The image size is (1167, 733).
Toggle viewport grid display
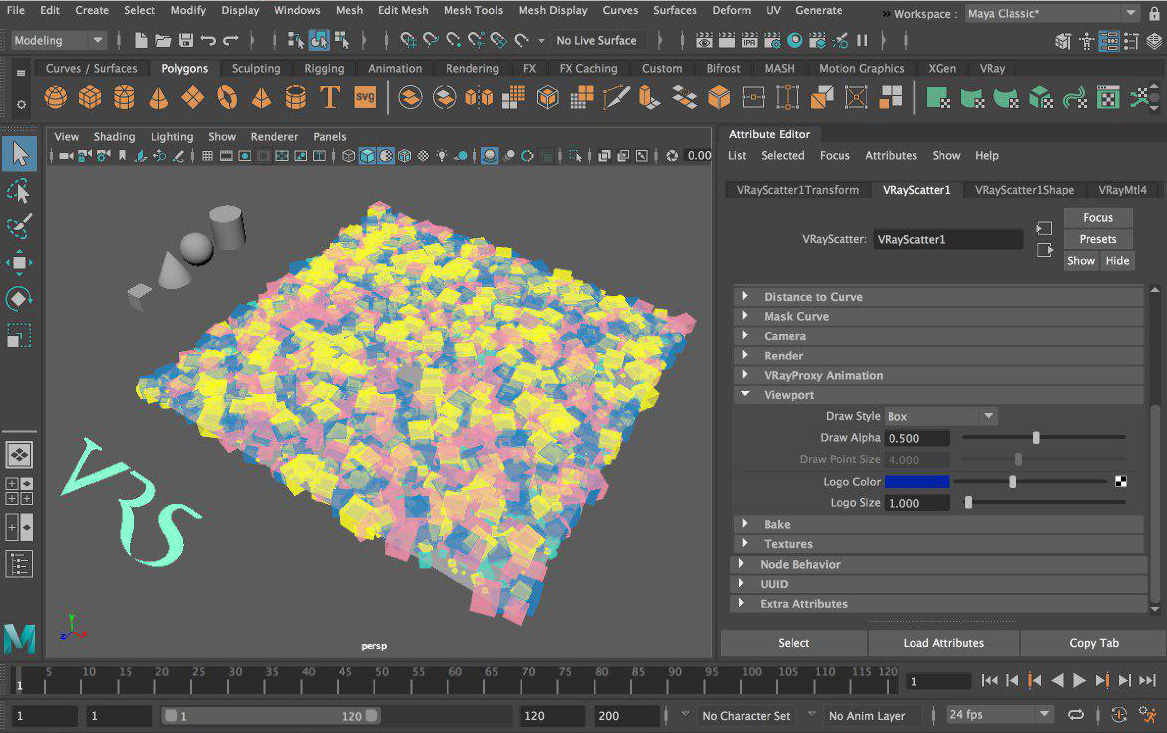click(208, 156)
